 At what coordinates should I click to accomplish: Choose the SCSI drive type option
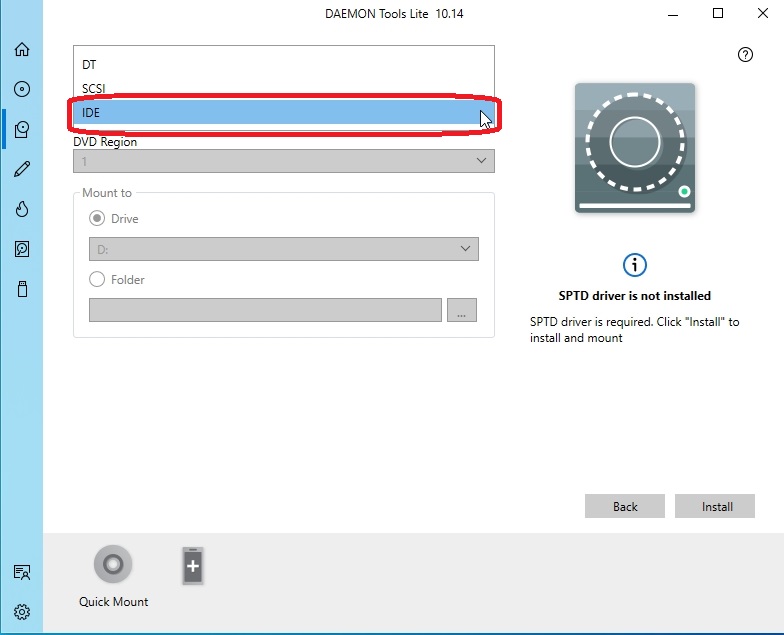(x=284, y=88)
